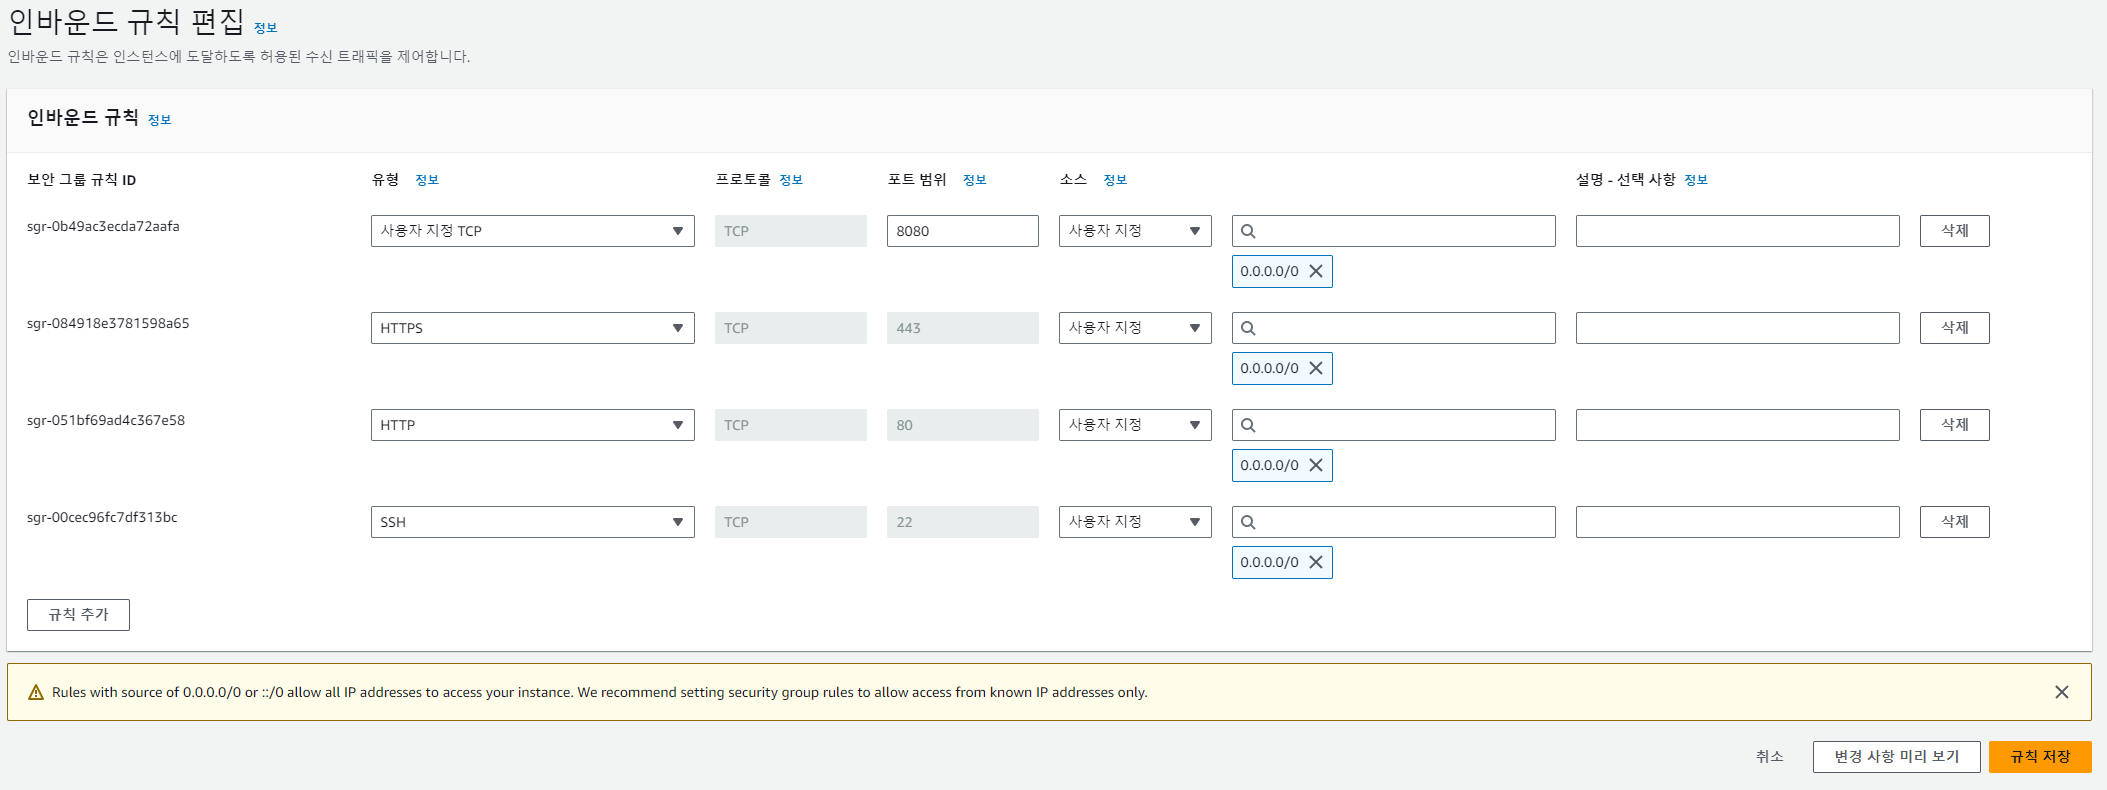Open source 사용자 지정 dropdown for SSH rule
Screen dimensions: 2107x790
click(1135, 522)
